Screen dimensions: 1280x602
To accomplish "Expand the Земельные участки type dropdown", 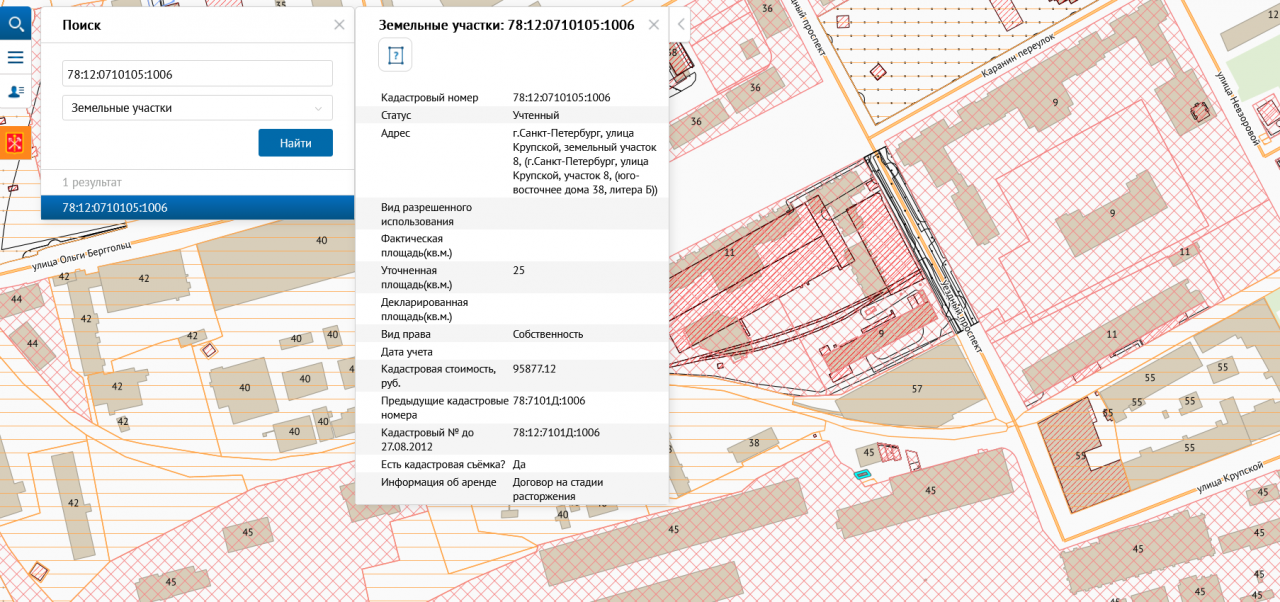I will click(x=197, y=108).
